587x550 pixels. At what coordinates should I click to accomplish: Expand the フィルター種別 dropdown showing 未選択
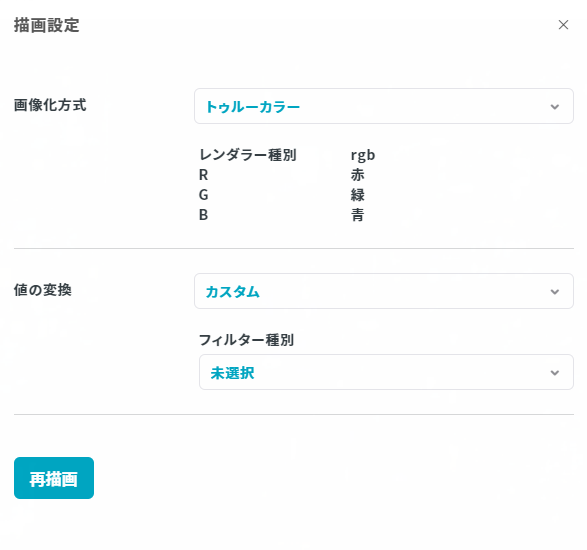click(x=386, y=372)
